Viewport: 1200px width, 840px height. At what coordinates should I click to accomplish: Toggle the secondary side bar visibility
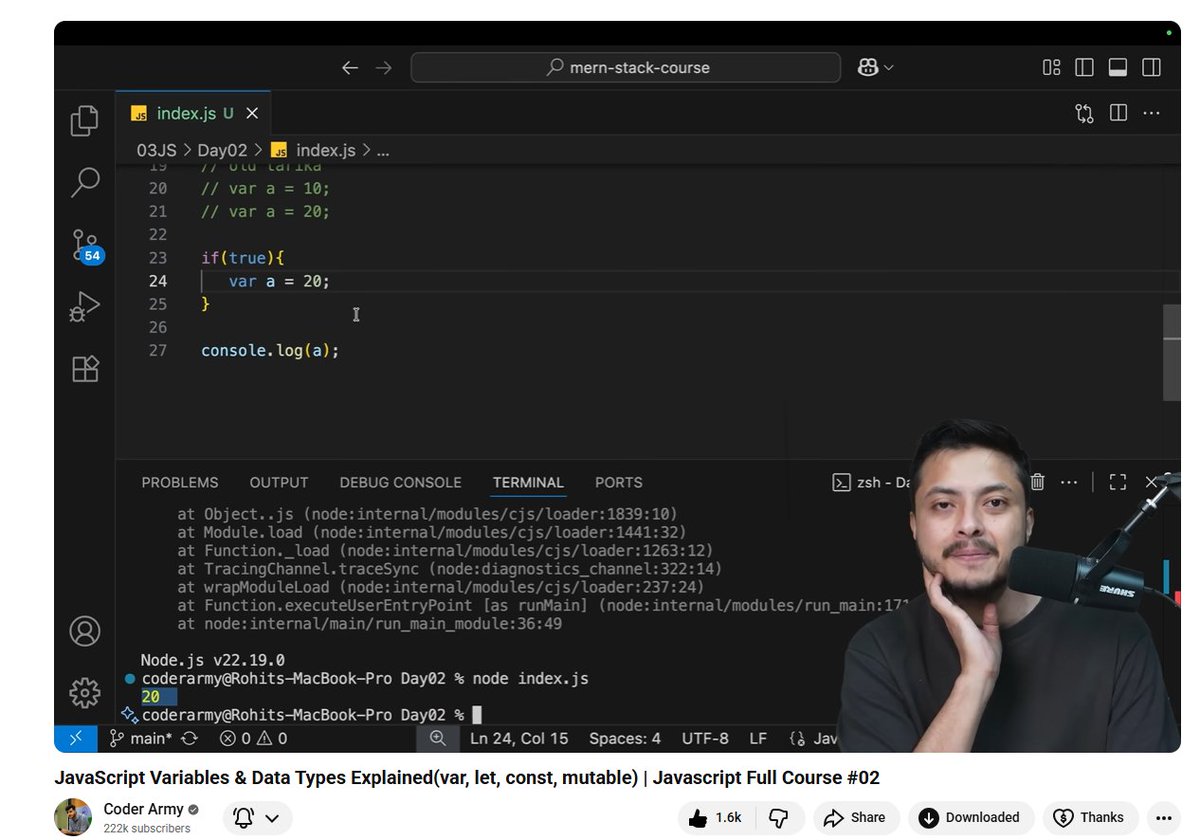(x=1151, y=67)
